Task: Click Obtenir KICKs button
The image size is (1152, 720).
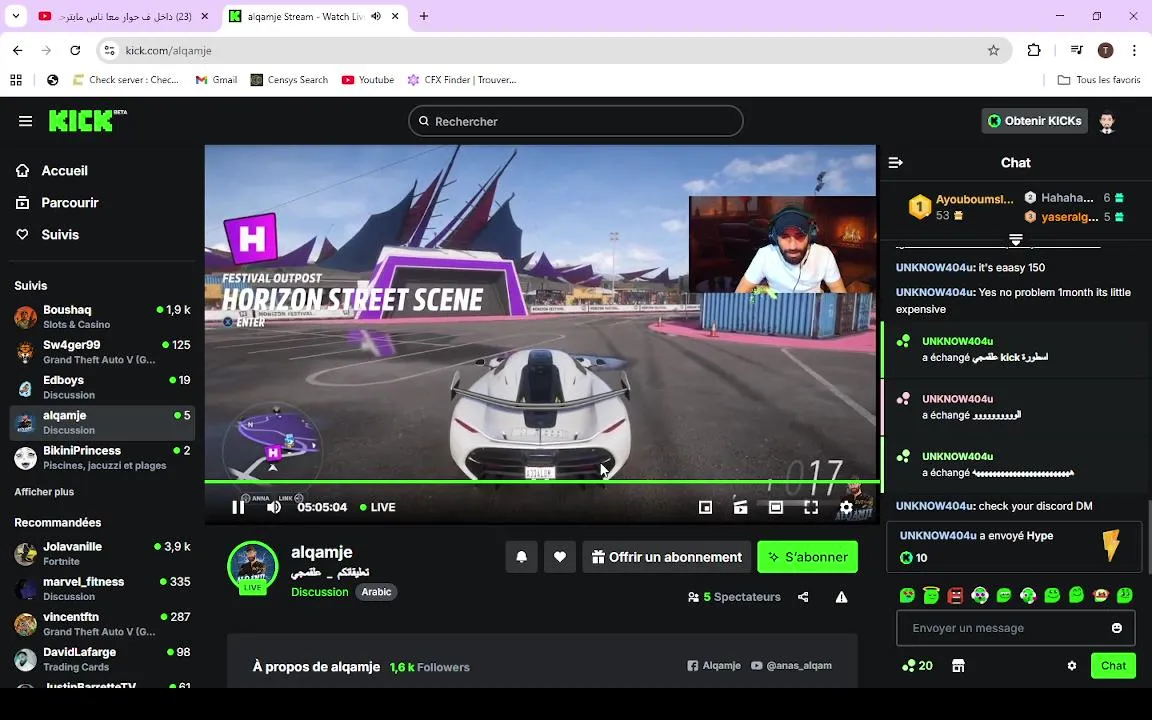Action: (1034, 121)
